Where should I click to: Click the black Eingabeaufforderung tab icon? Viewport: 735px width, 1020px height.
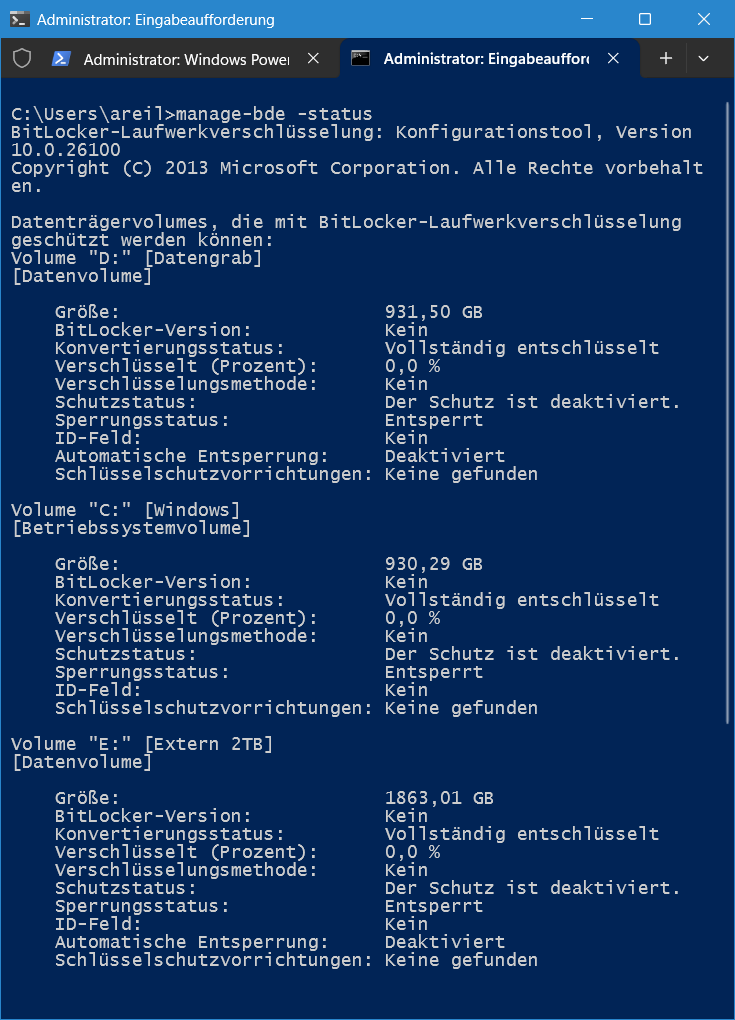tap(360, 59)
